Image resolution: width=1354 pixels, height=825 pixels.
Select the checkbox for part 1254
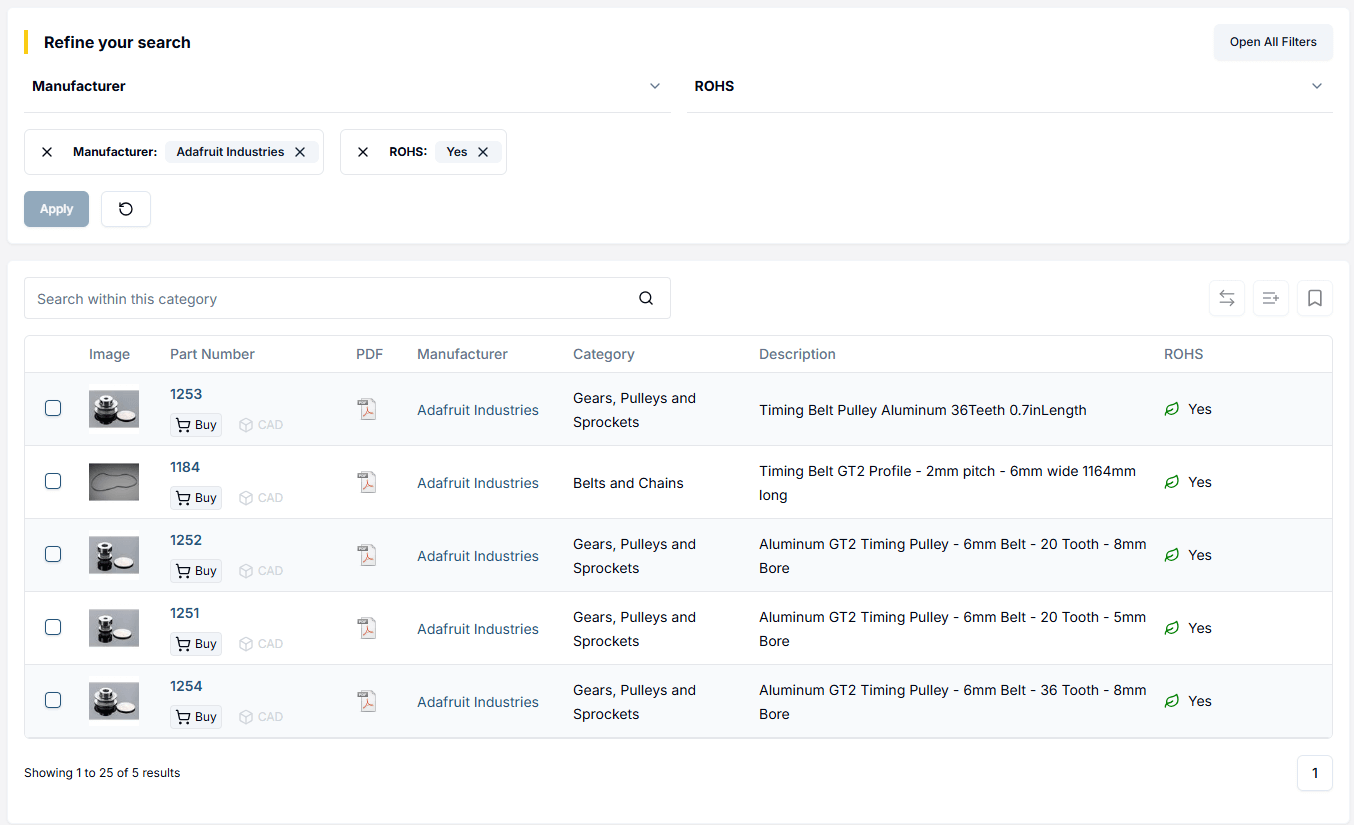tap(53, 700)
